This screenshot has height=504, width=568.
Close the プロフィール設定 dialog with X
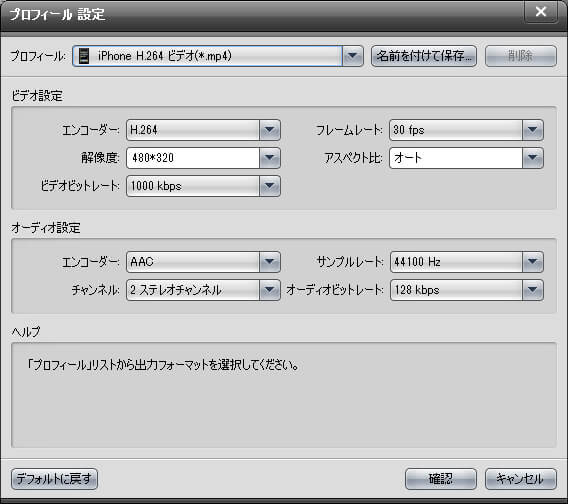coord(541,12)
